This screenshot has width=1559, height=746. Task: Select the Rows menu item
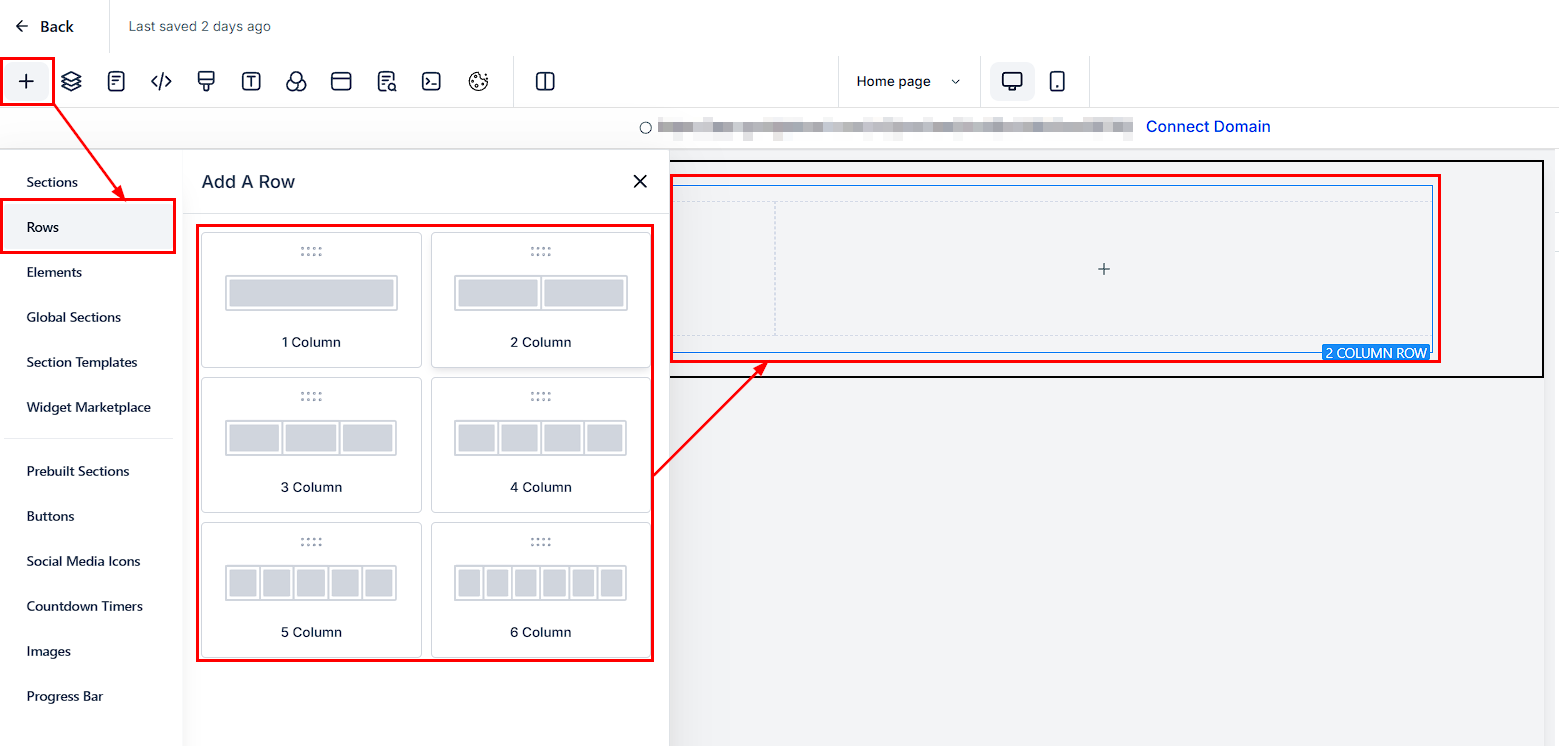click(x=88, y=227)
